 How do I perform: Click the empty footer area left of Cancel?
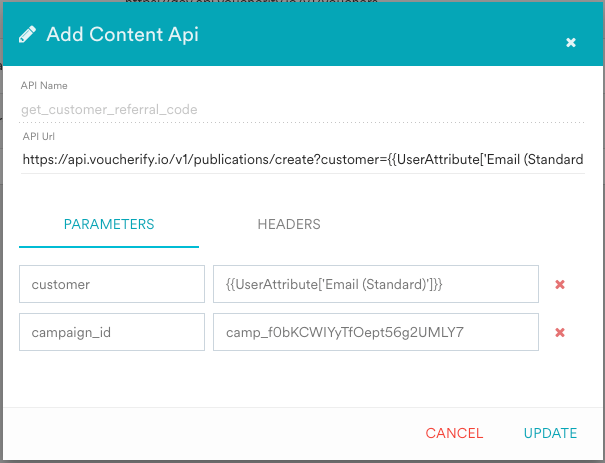tap(200, 433)
